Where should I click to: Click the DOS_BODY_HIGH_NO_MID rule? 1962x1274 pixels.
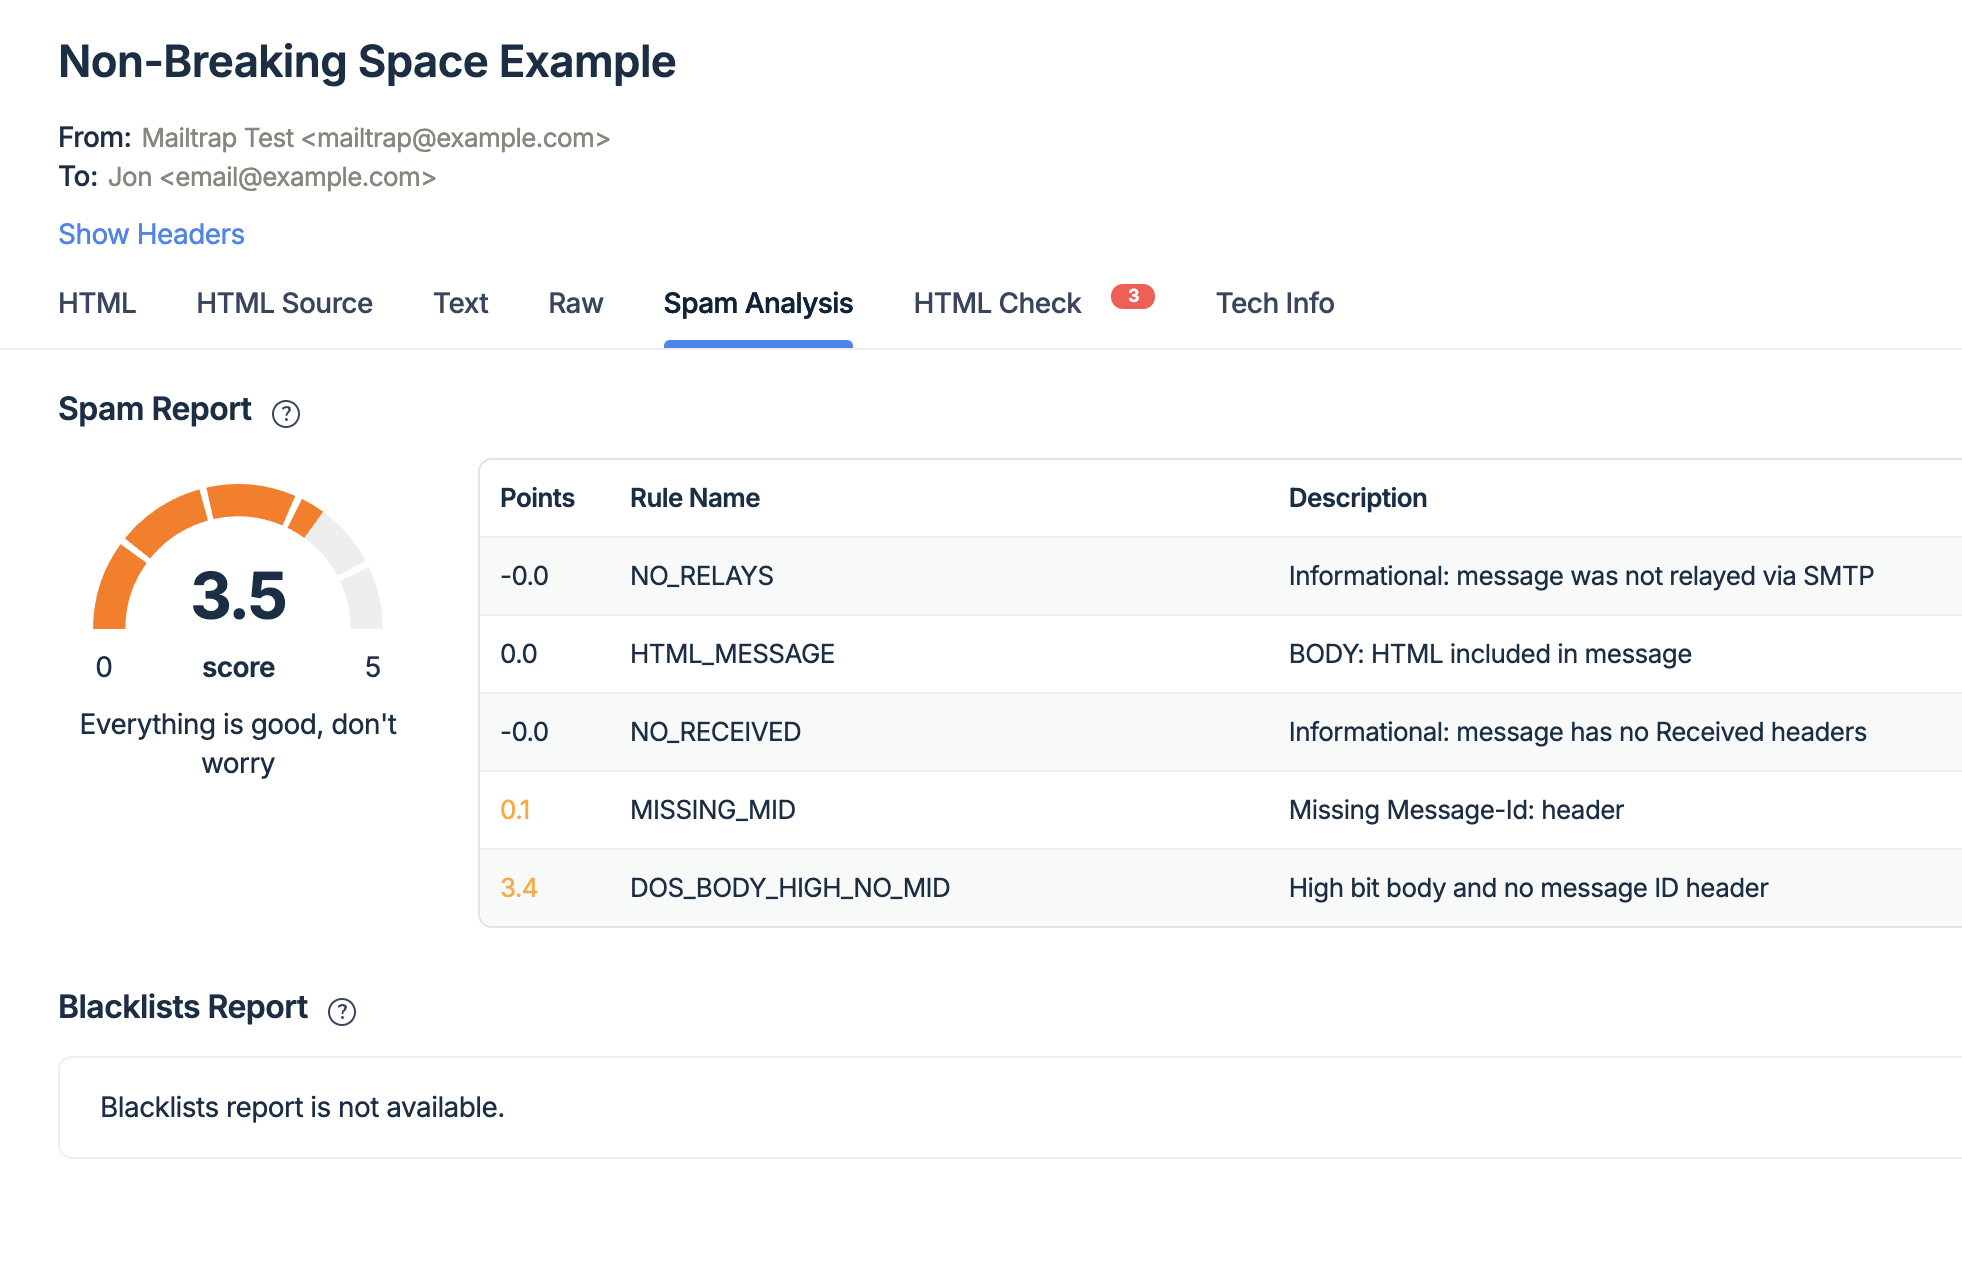point(789,888)
